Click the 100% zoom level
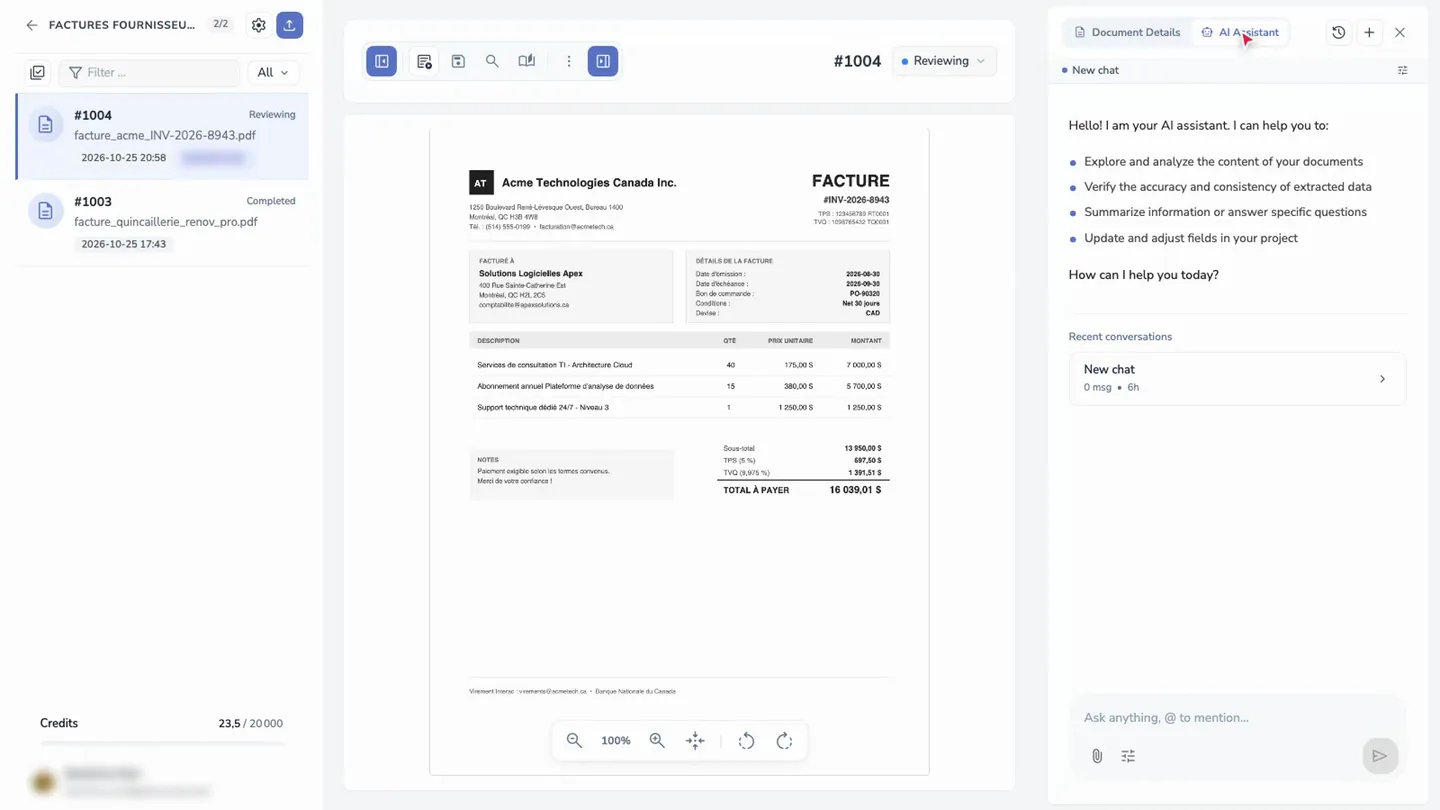This screenshot has width=1440, height=810. coord(616,741)
